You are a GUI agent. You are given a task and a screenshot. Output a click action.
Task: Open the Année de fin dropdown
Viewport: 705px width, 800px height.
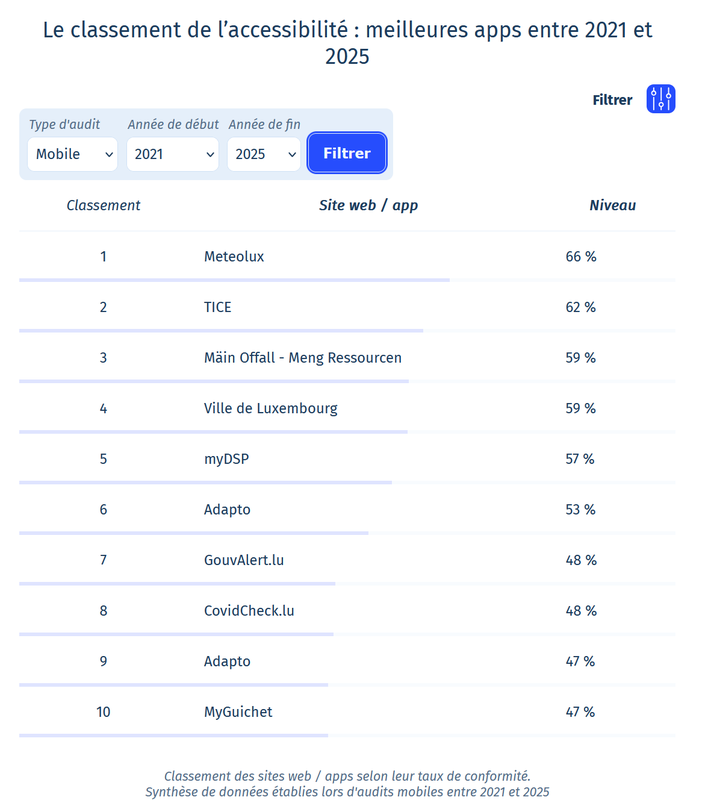click(x=263, y=154)
